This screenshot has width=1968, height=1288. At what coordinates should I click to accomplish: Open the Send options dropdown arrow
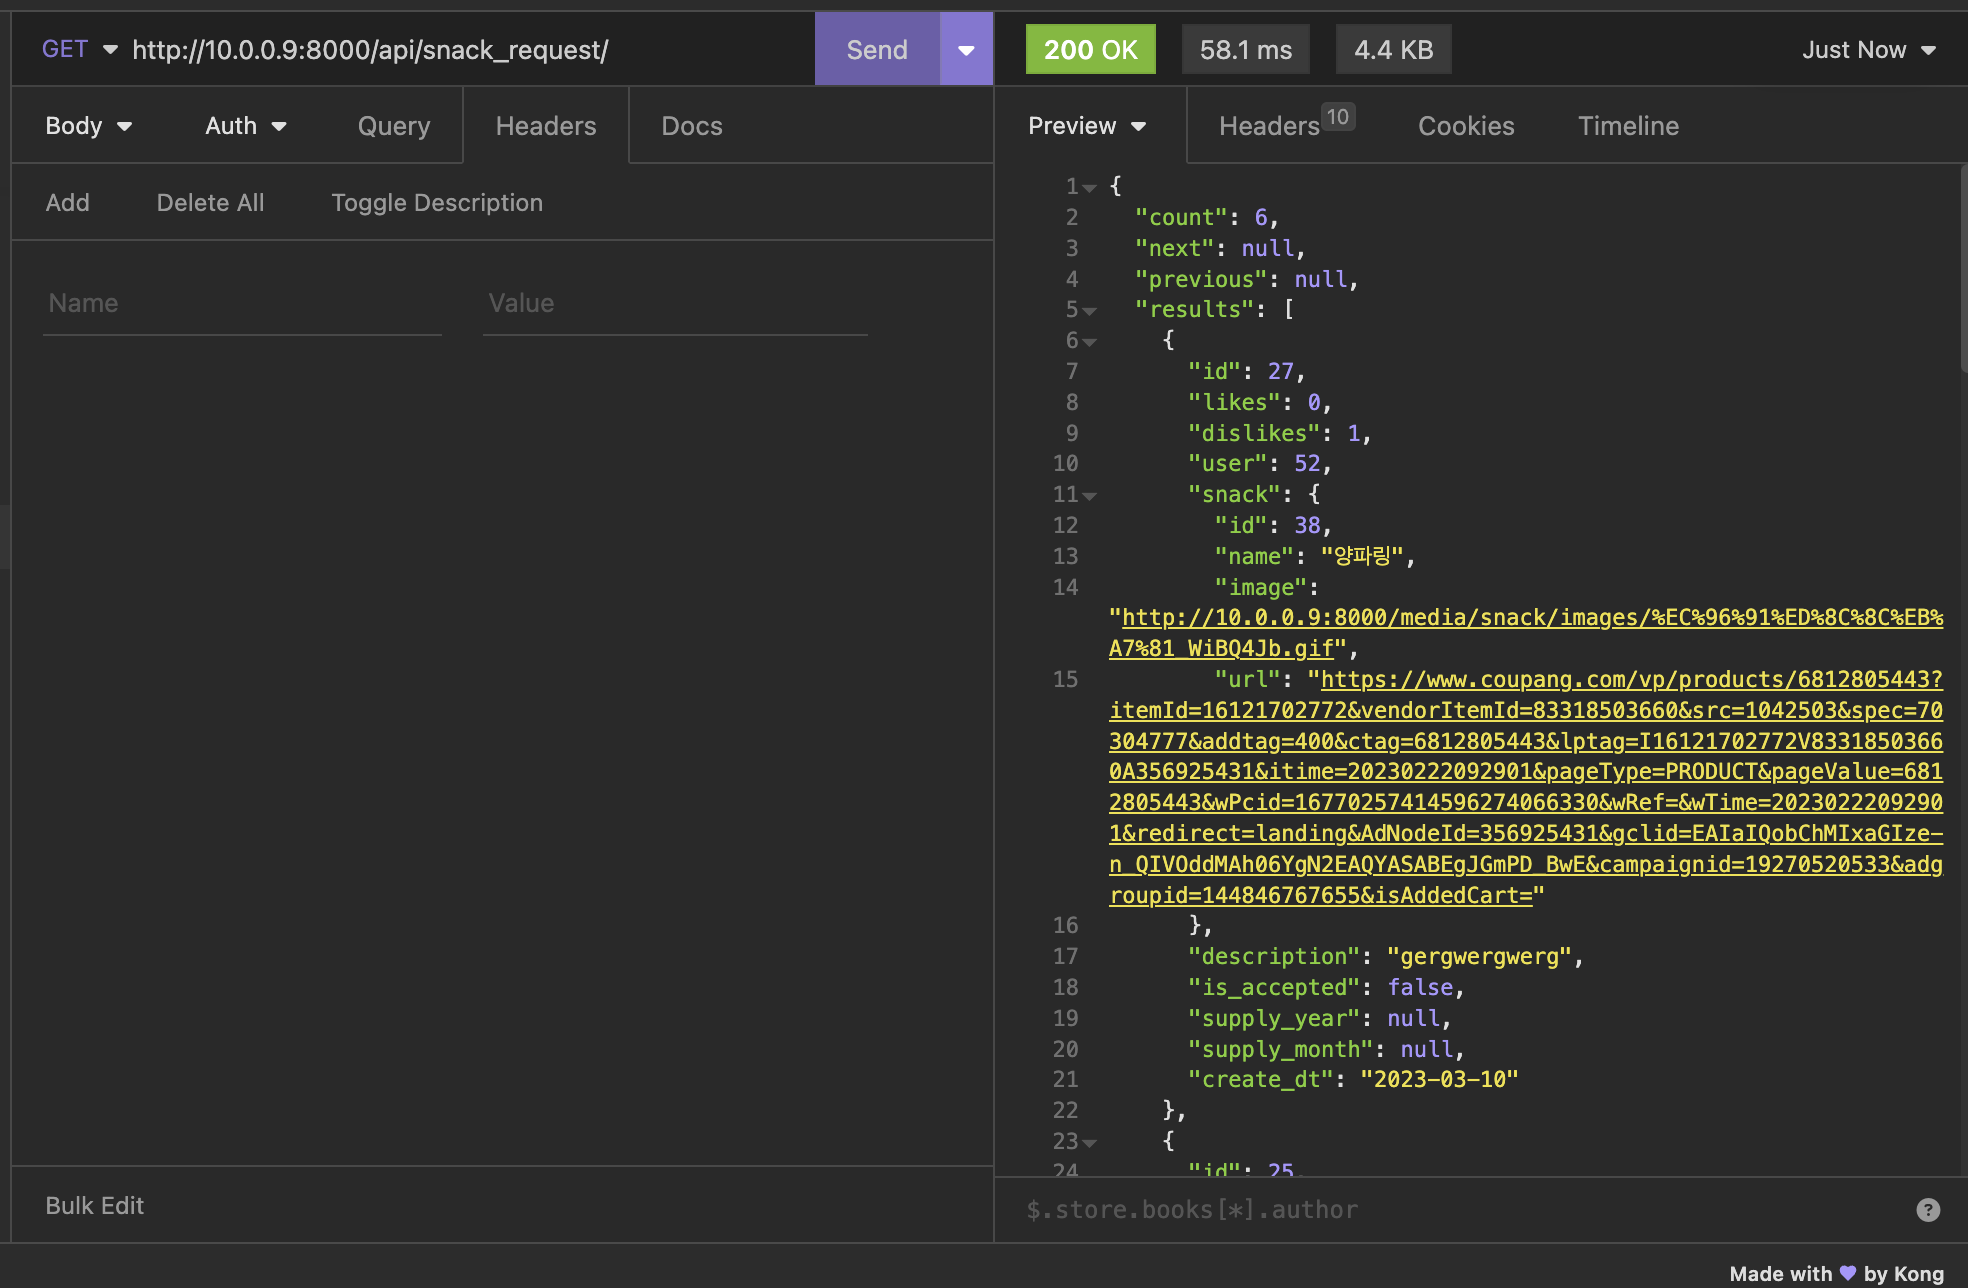click(966, 50)
